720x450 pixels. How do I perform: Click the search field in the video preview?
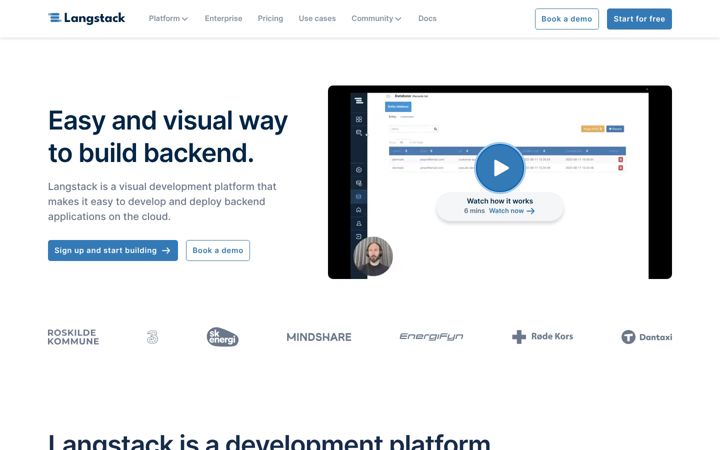pos(413,129)
